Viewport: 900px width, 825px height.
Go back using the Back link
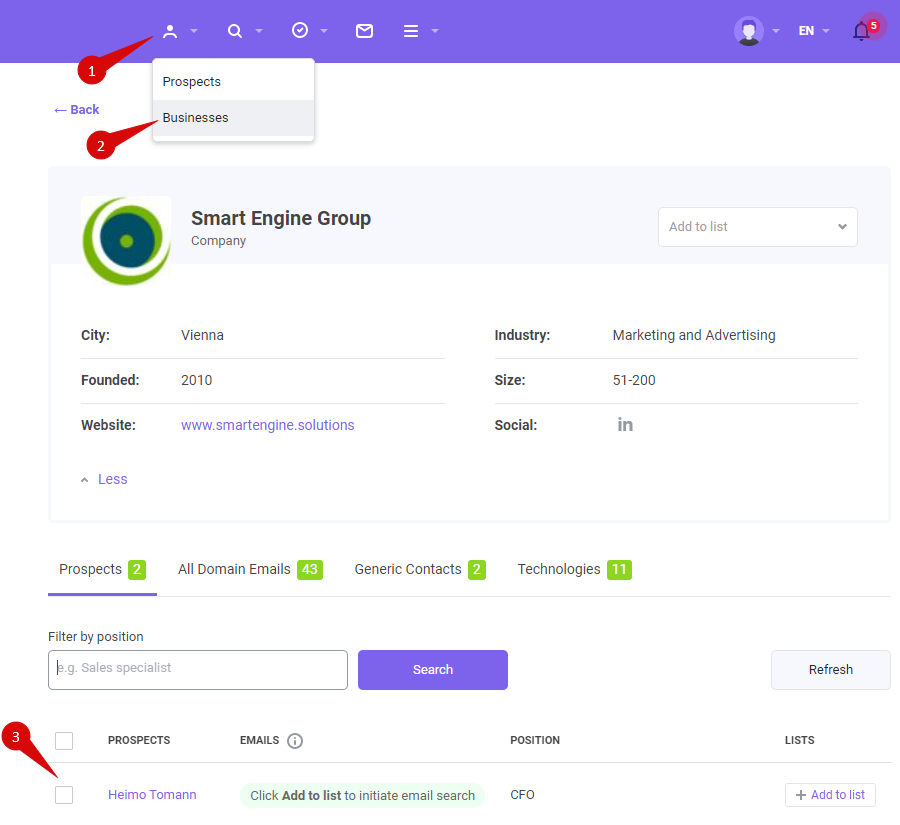point(76,110)
